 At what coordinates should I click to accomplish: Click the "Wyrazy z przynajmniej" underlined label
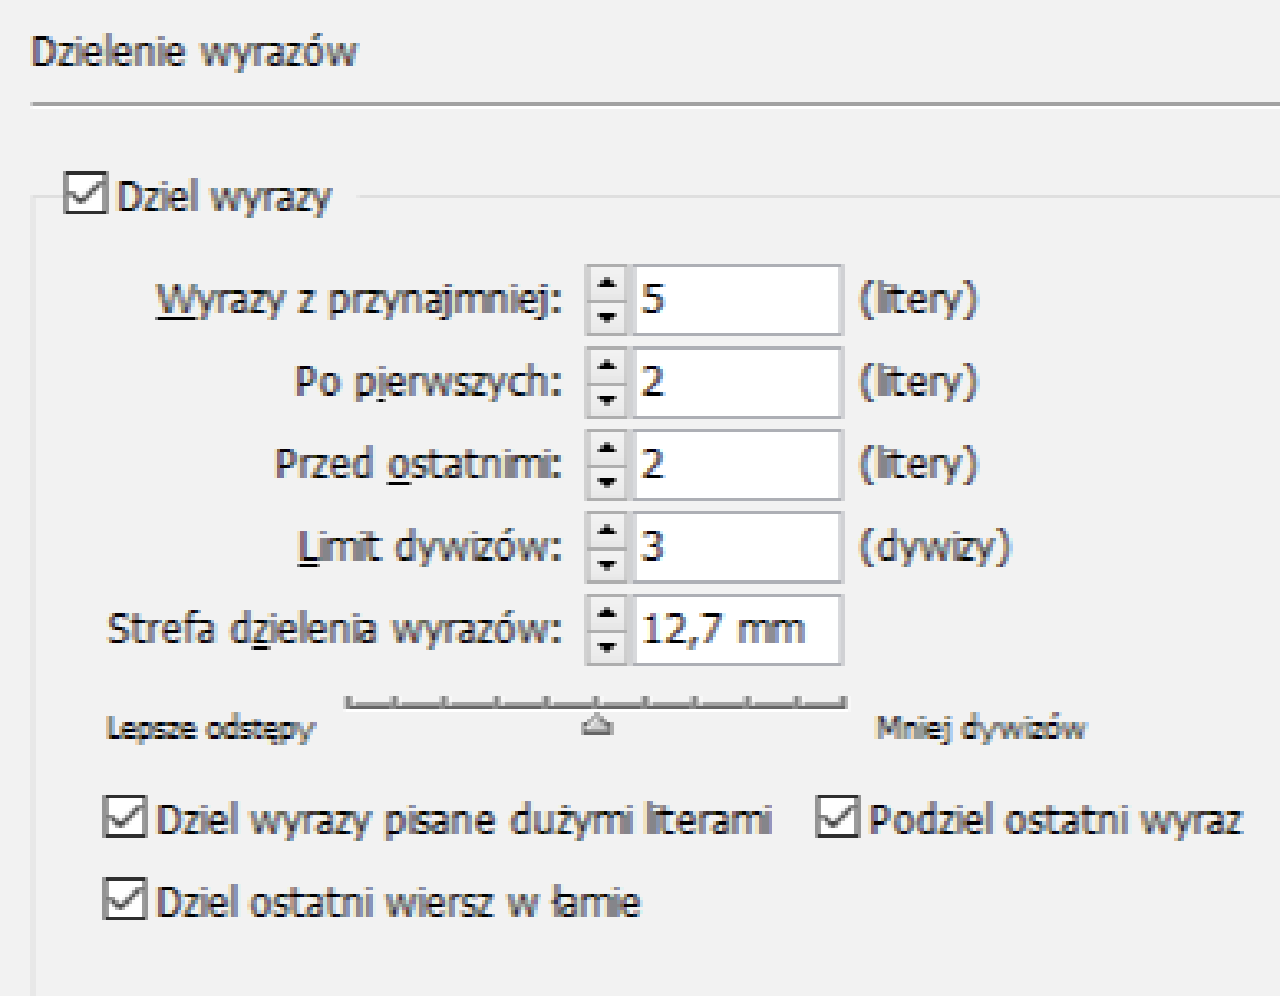pos(360,301)
